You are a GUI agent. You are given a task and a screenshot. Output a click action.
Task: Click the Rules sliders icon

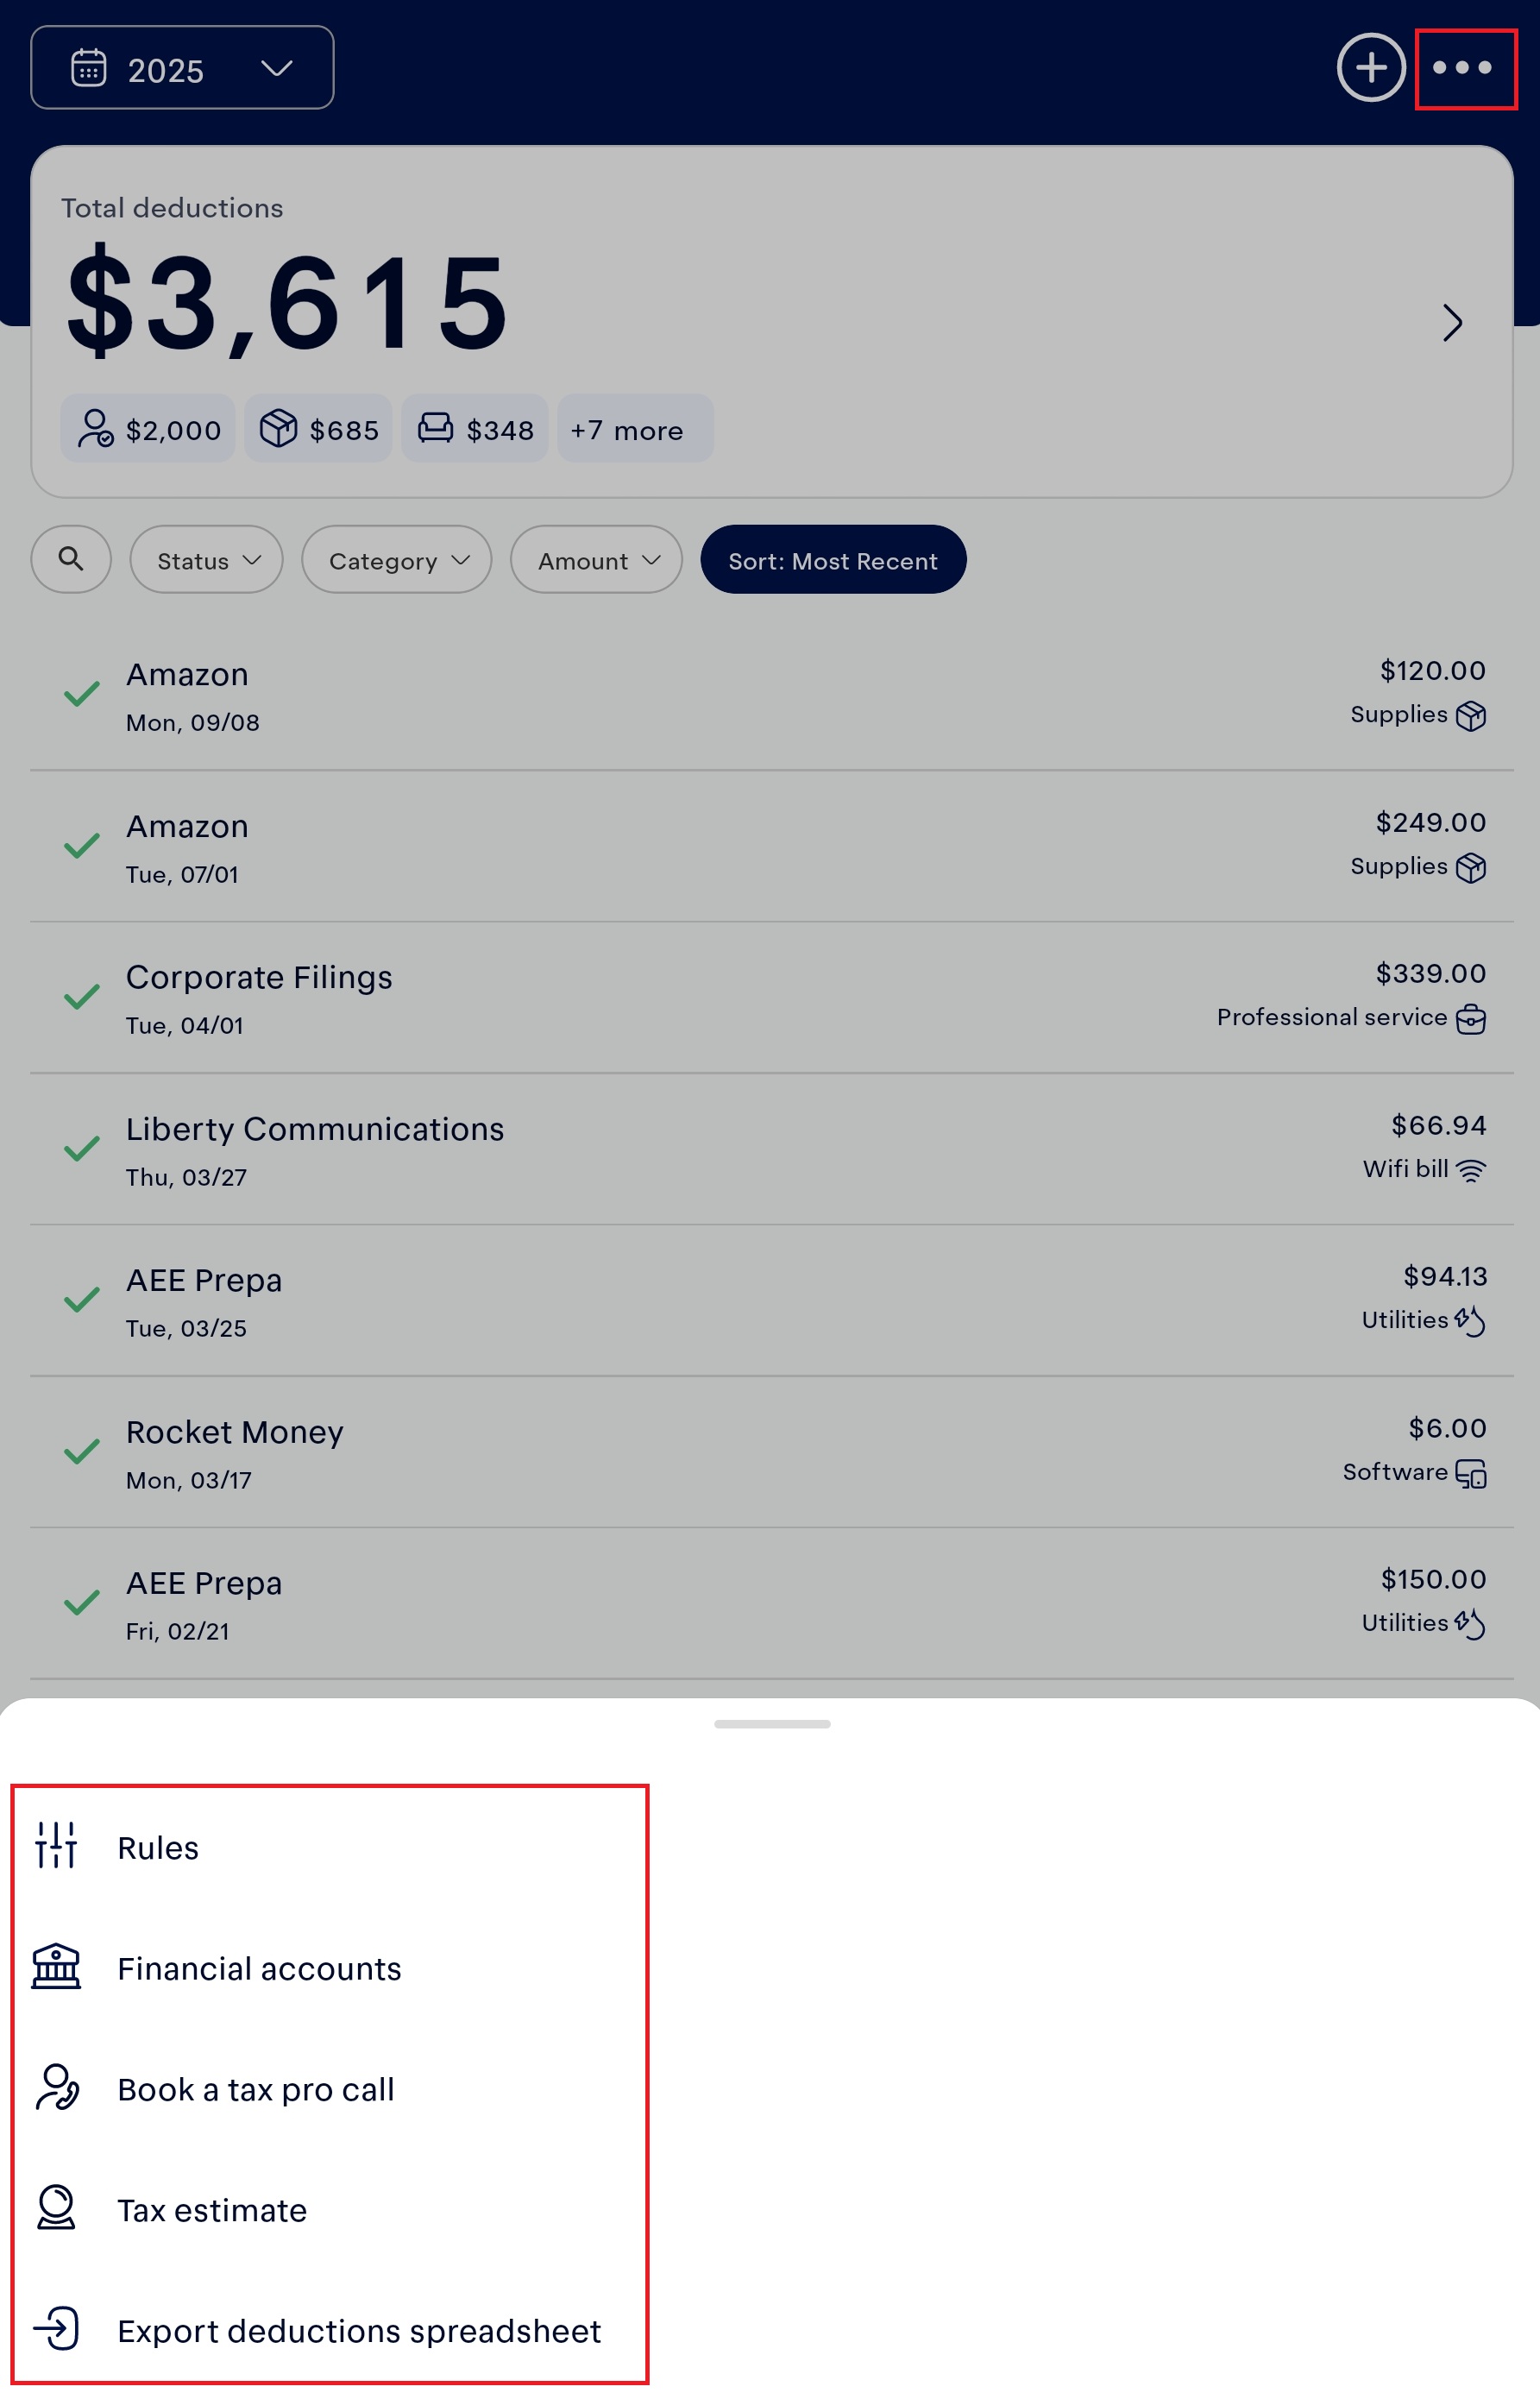pos(56,1845)
